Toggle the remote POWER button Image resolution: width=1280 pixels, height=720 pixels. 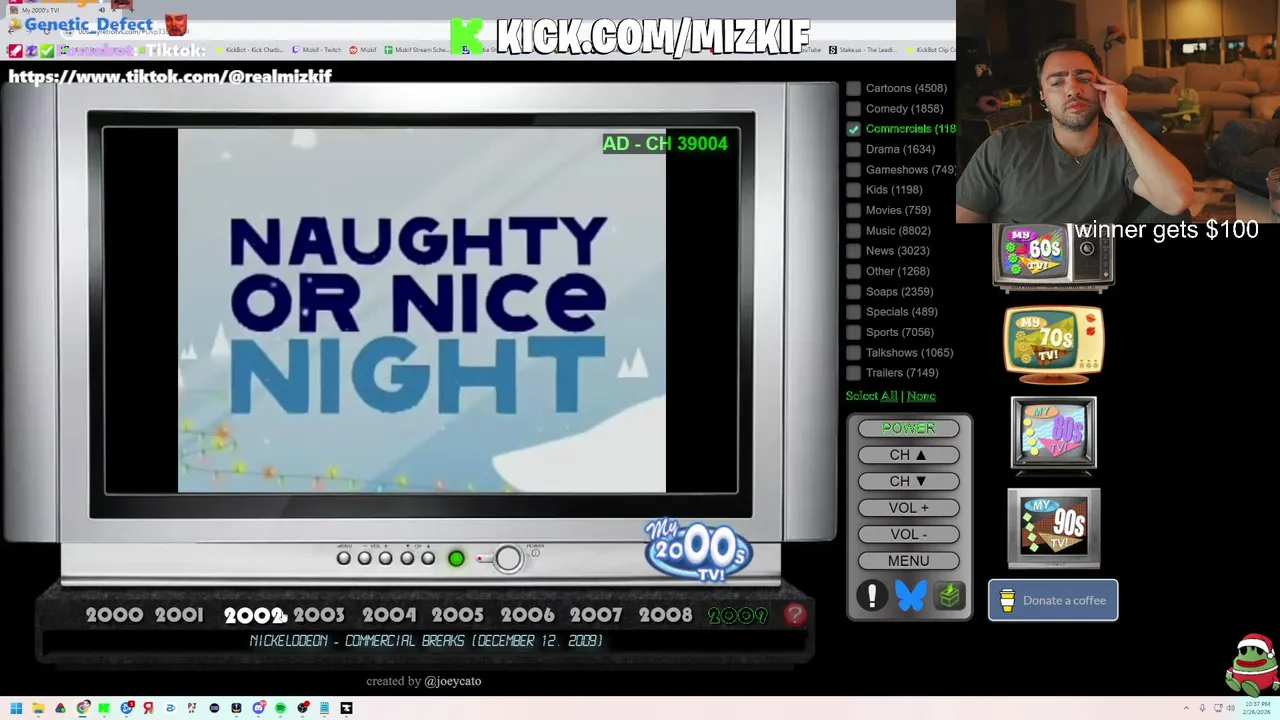pos(908,428)
